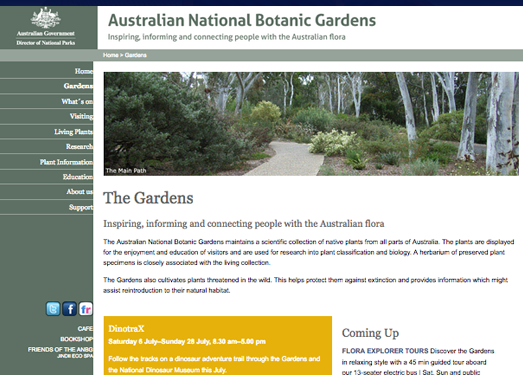523x375 pixels.
Task: Click 'The Main Path' photo caption
Action: pyautogui.click(x=126, y=170)
